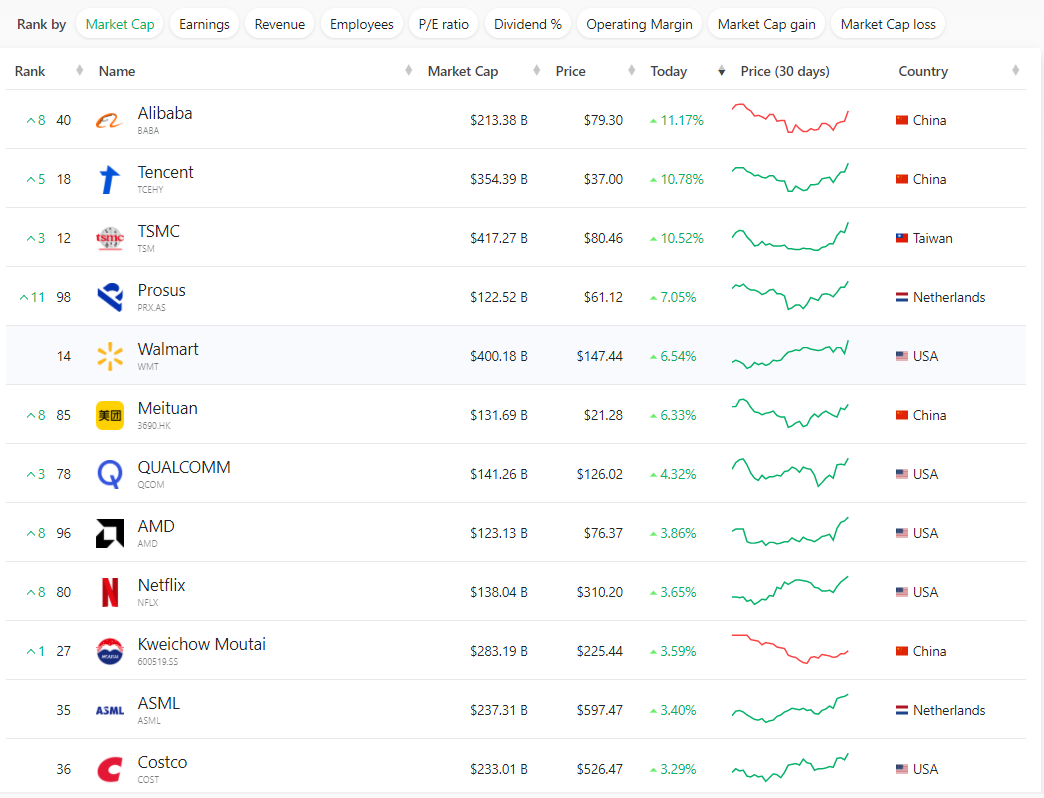Screen dimensions: 1044x798
Task: Click the Taiwan flag in TSMC row
Action: 902,238
